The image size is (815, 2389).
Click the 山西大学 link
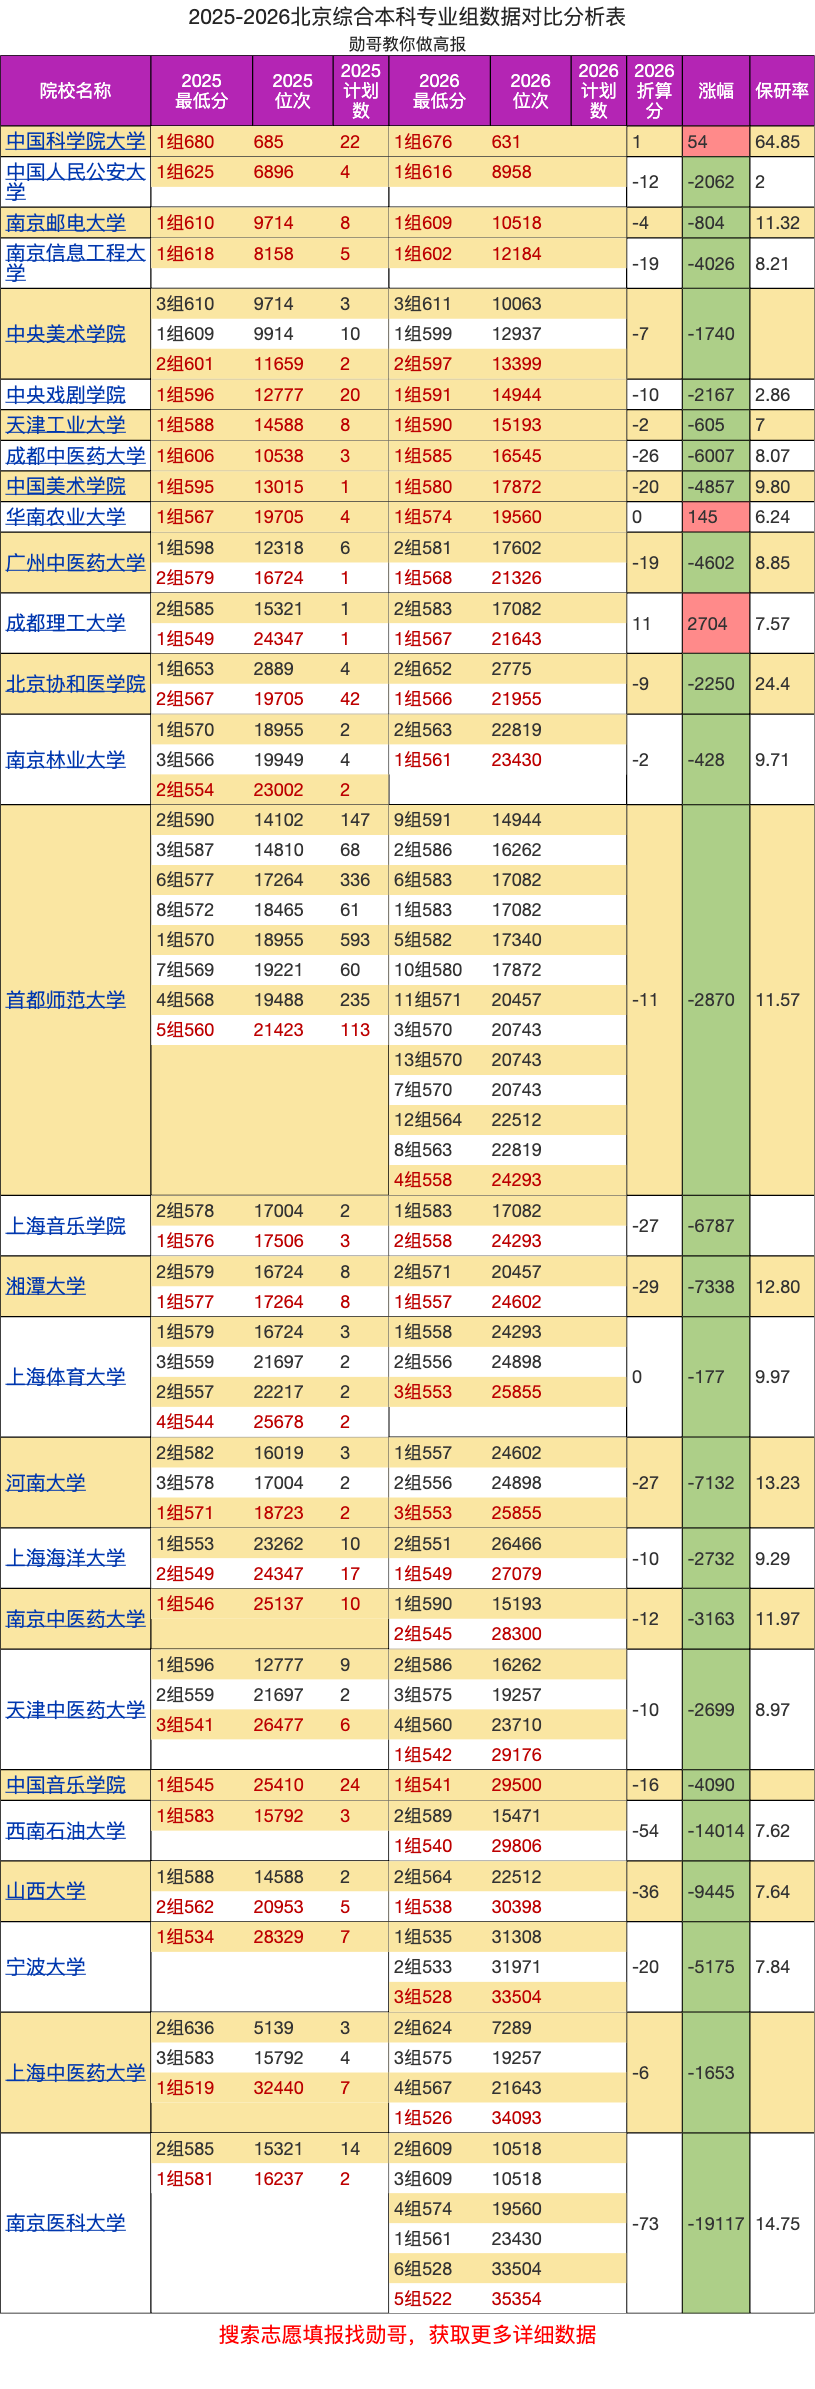tap(46, 1891)
